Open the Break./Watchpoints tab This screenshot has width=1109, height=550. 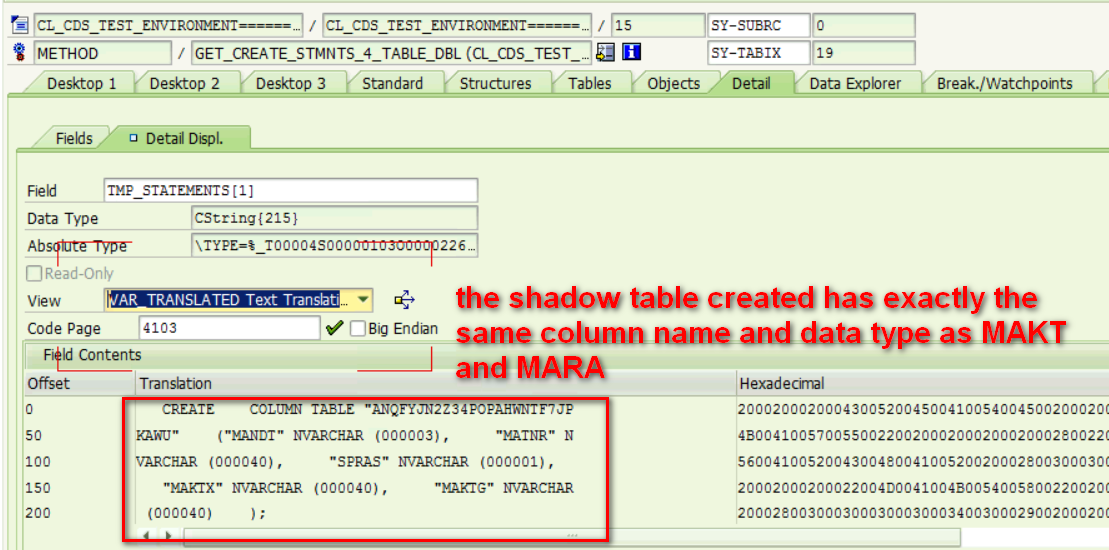(1004, 83)
